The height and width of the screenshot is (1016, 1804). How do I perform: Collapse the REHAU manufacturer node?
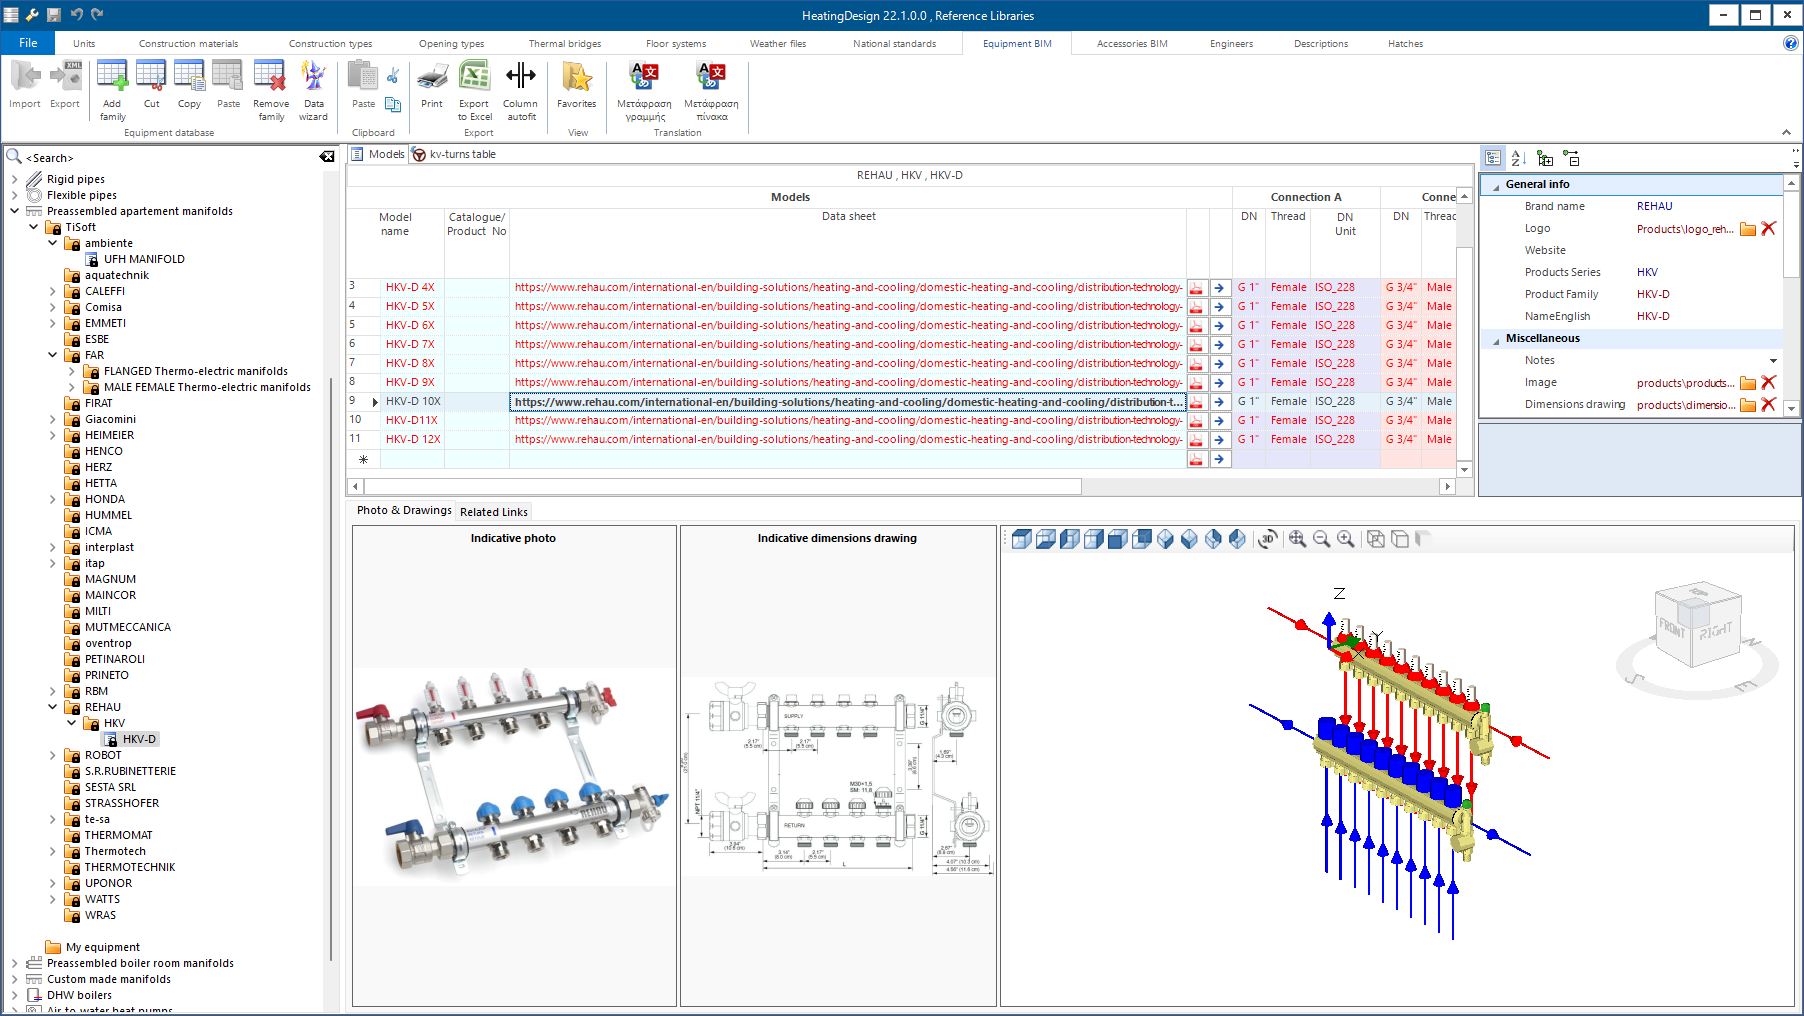(52, 707)
